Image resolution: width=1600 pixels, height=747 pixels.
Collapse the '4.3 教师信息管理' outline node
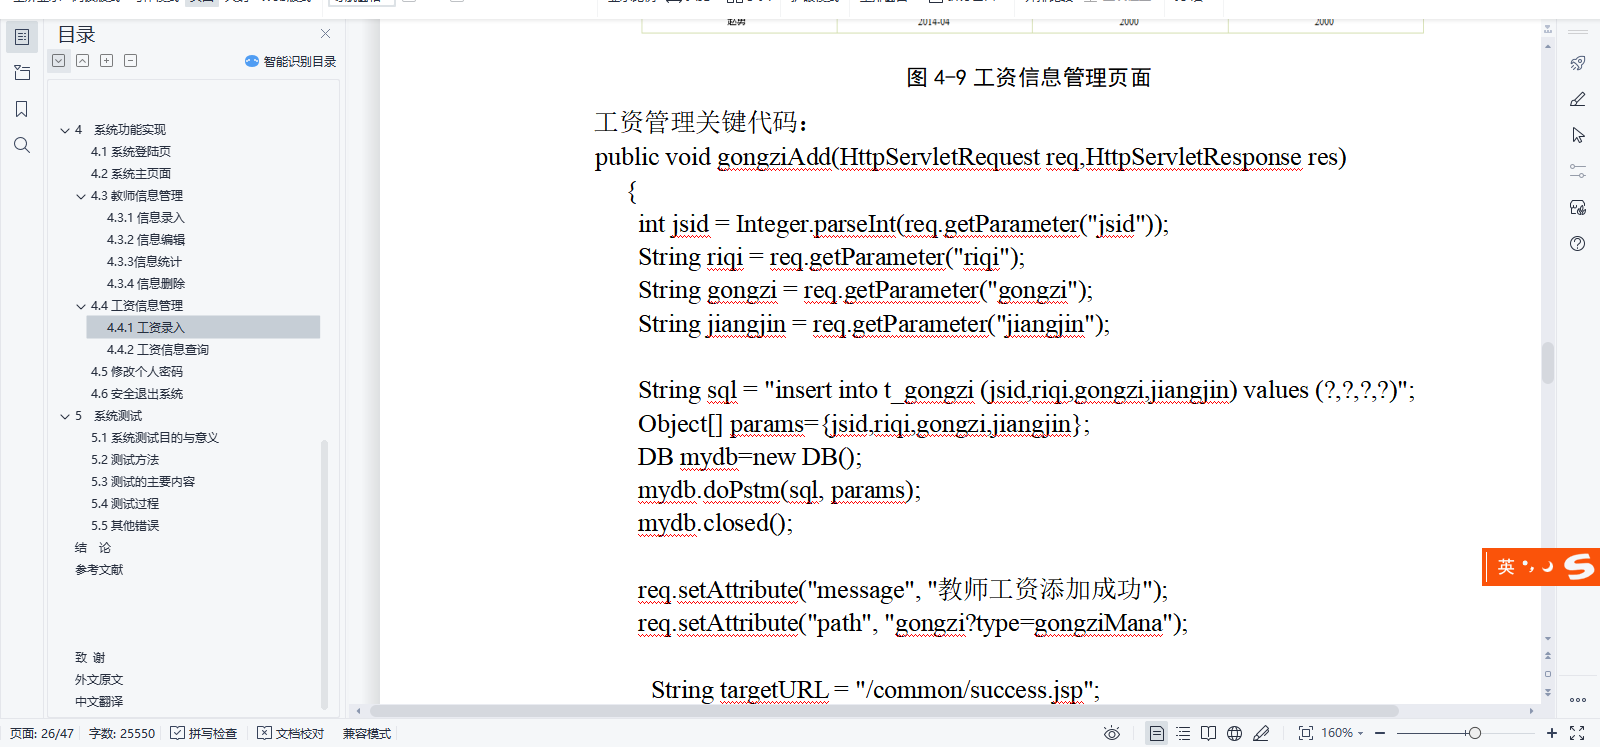[81, 196]
